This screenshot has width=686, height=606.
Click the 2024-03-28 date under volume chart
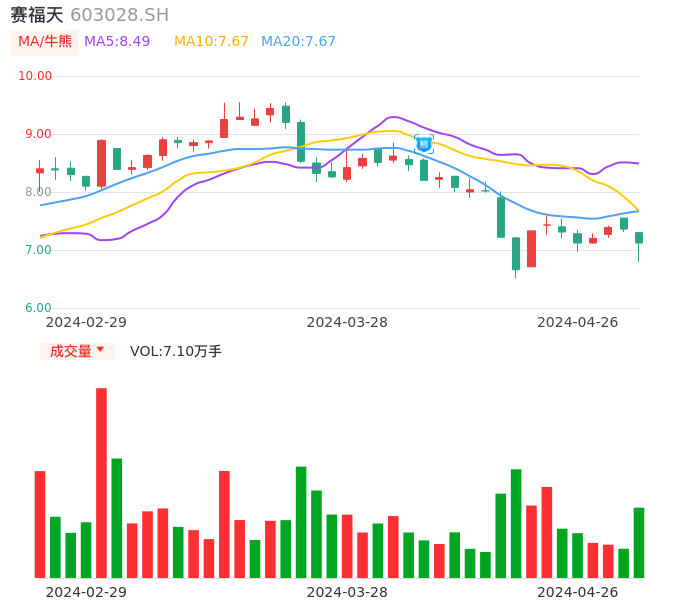(347, 592)
